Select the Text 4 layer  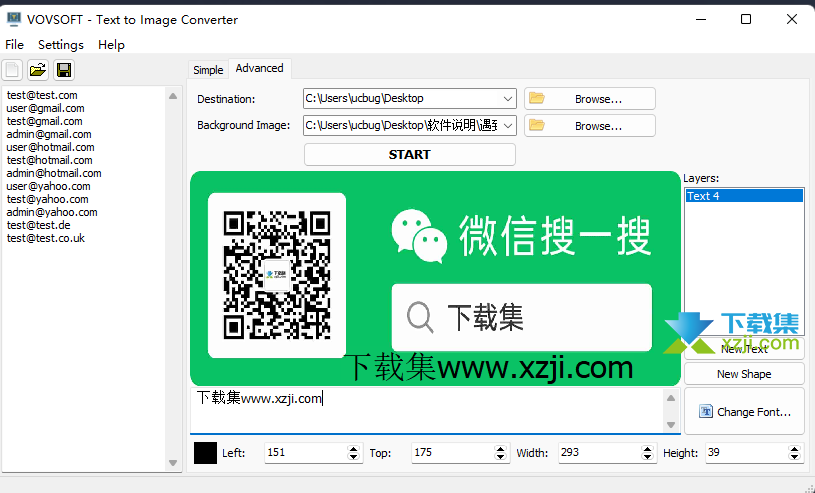point(744,196)
